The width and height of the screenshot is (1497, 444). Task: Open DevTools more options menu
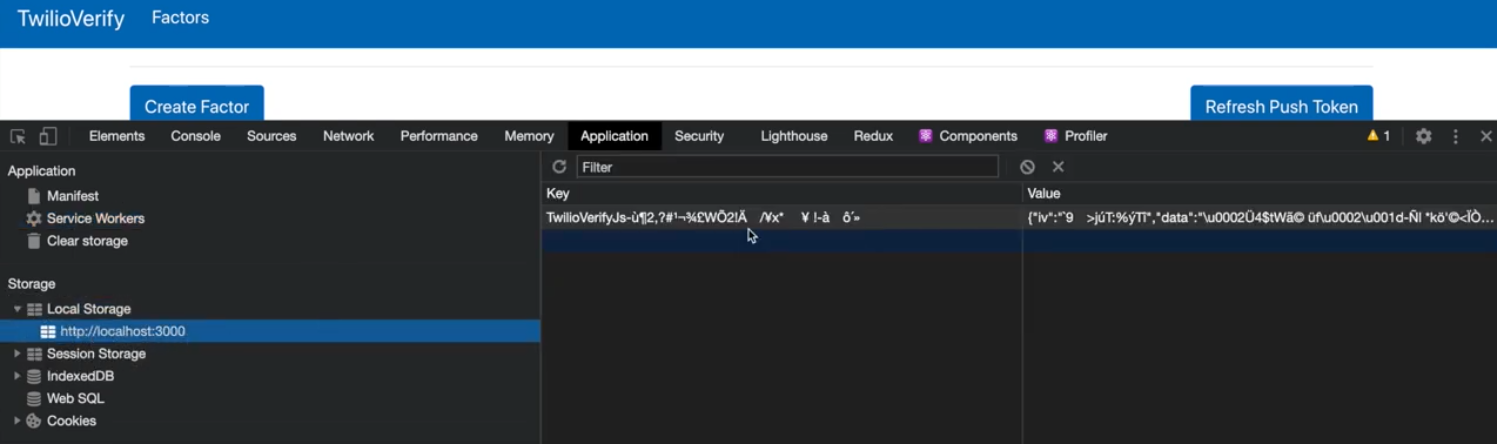(1456, 136)
